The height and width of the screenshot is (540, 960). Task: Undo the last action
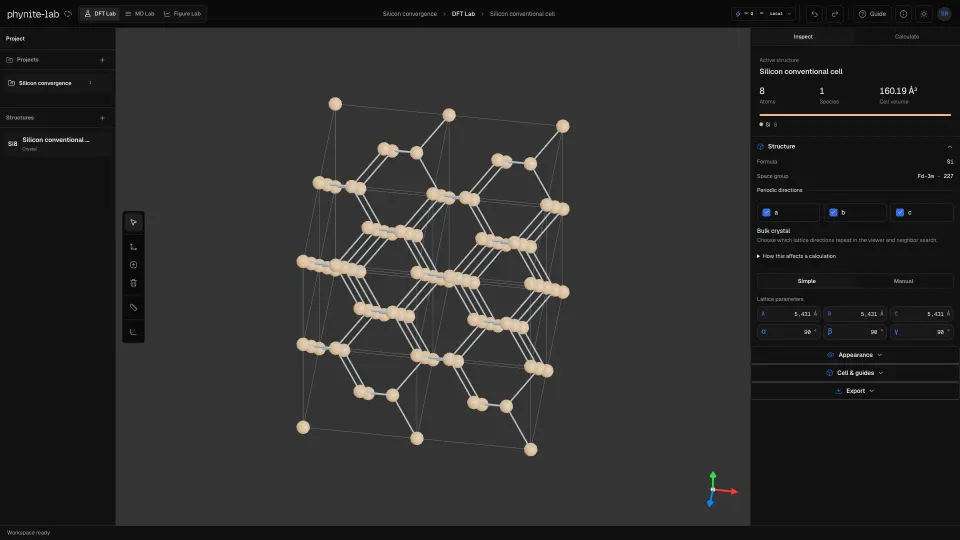coord(814,13)
